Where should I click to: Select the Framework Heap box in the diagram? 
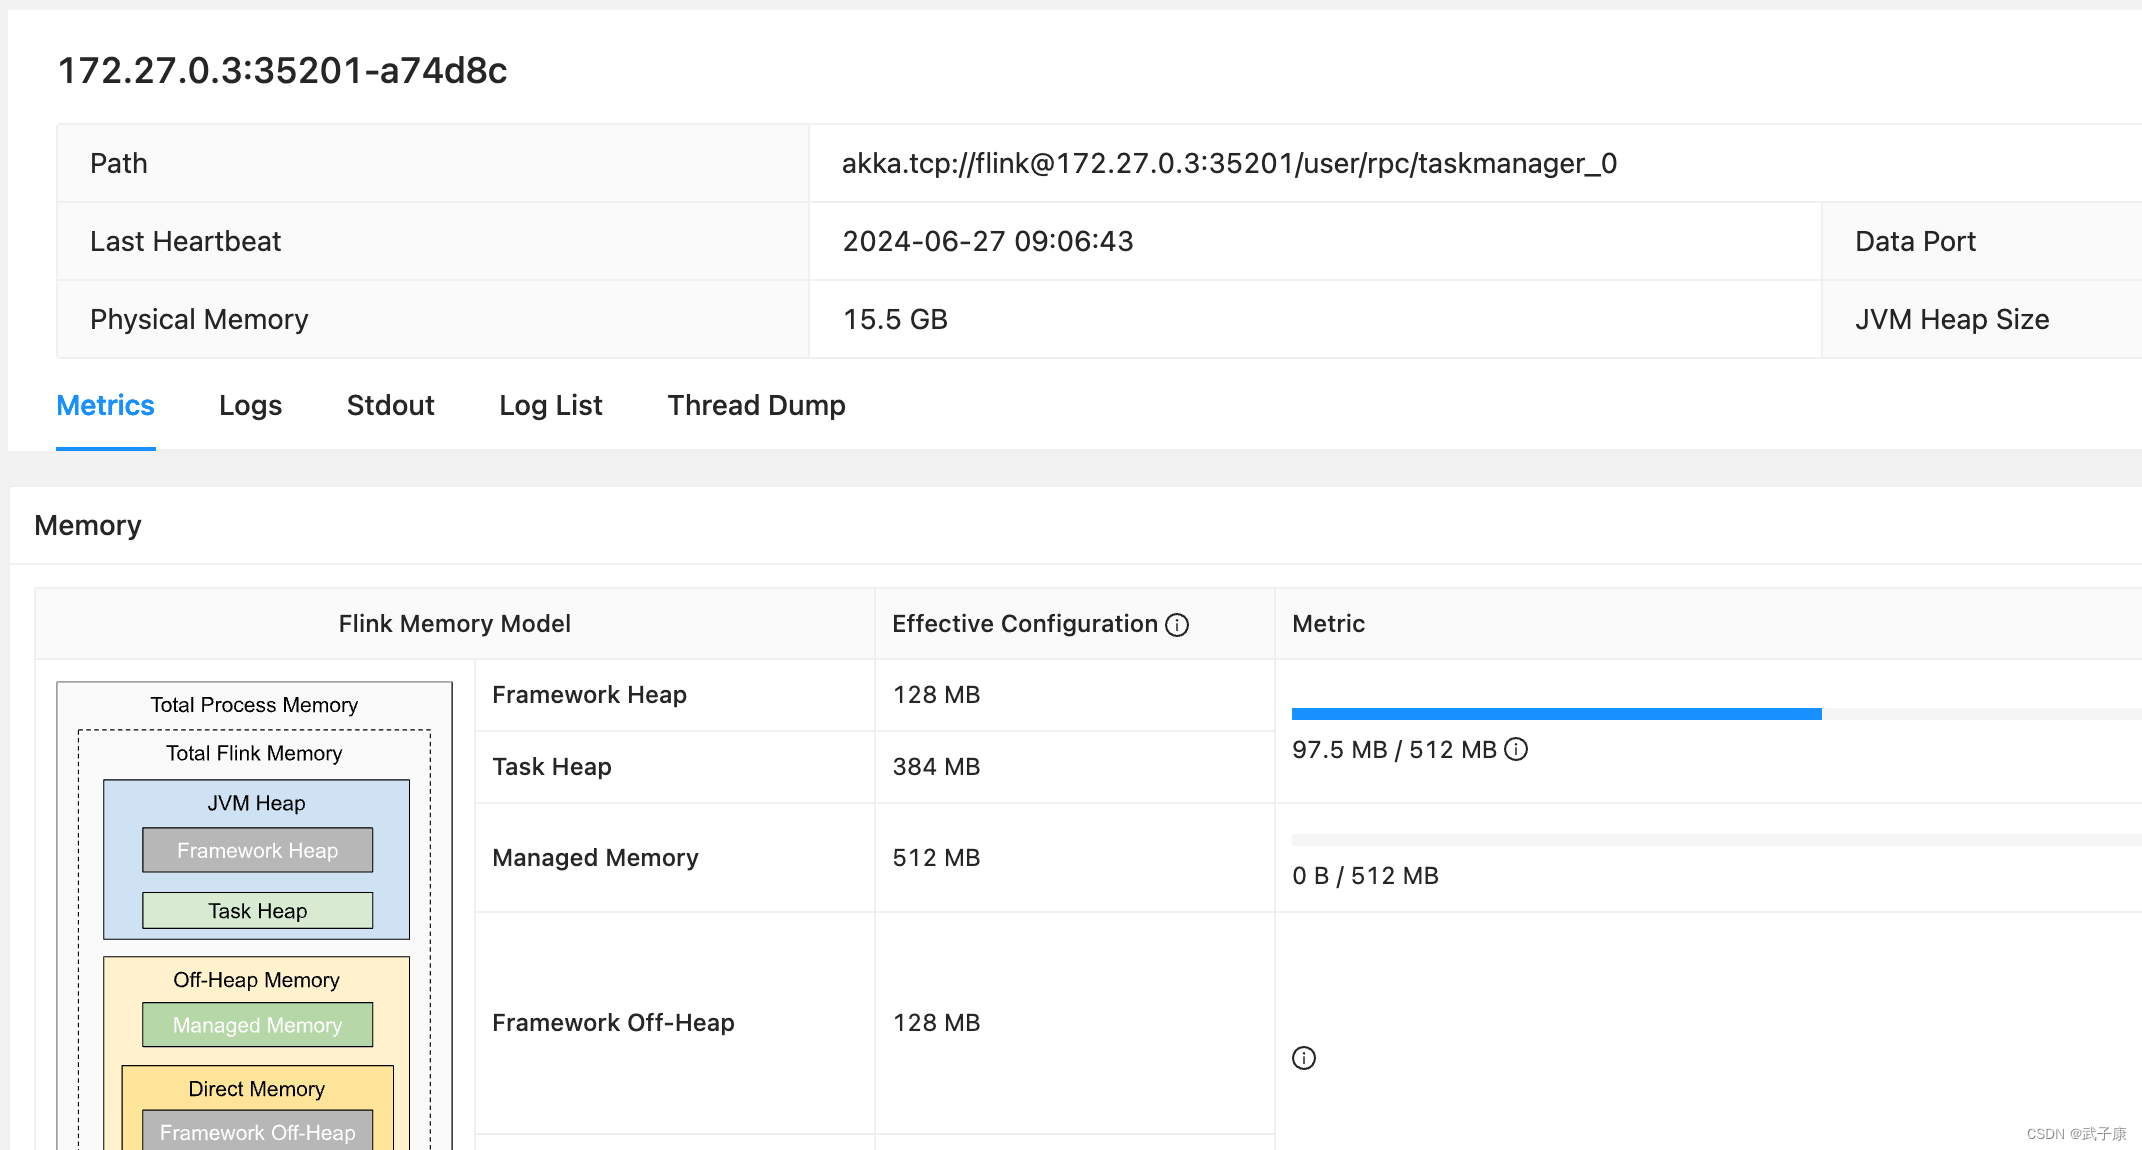[x=256, y=850]
